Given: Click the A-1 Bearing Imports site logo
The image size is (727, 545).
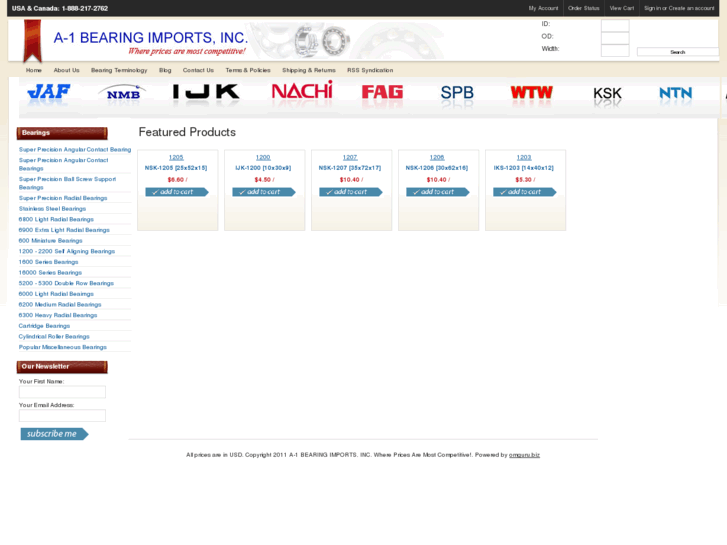Looking at the screenshot, I should pos(150,42).
